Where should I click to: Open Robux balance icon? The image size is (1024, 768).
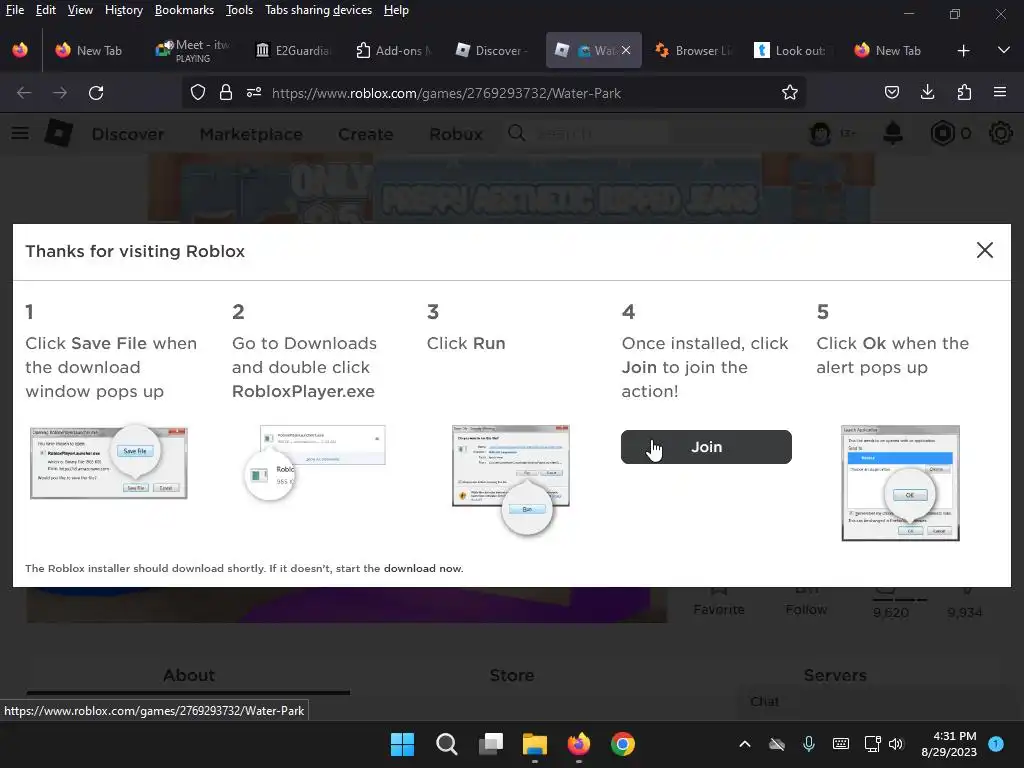coord(942,133)
